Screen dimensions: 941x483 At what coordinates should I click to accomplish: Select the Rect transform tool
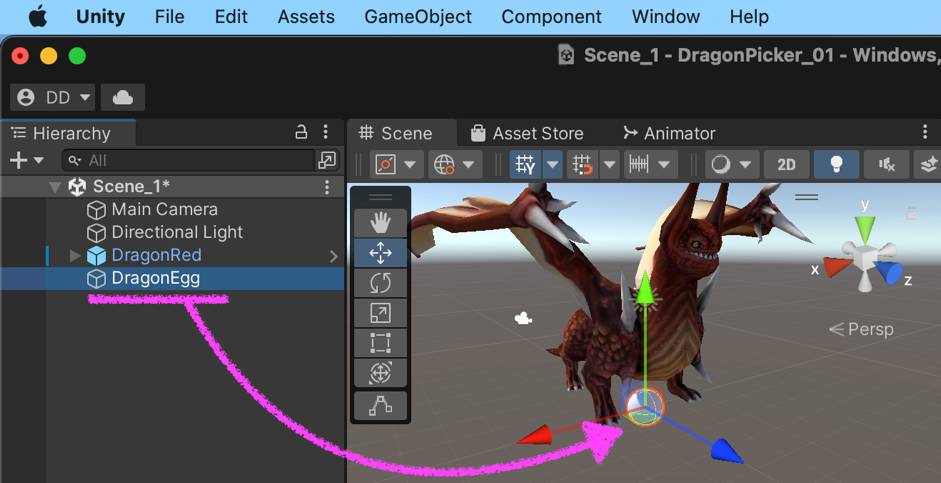pos(380,343)
